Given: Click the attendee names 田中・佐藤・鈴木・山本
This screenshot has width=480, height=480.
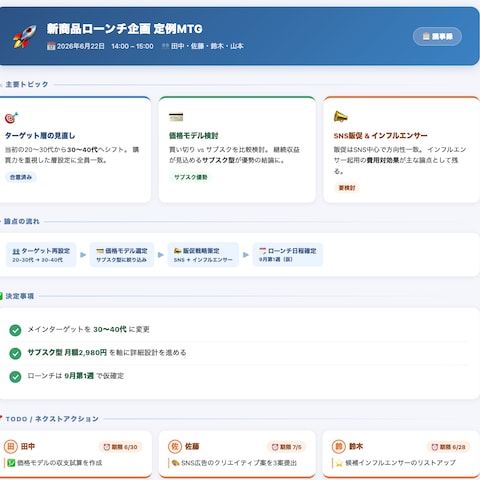Looking at the screenshot, I should [207, 46].
